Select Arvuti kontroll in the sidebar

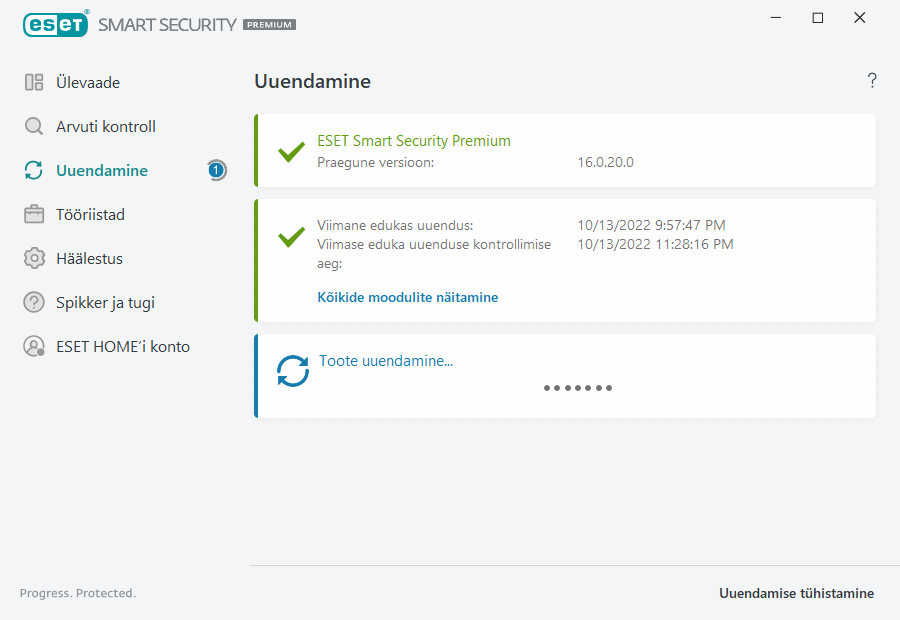(x=106, y=127)
